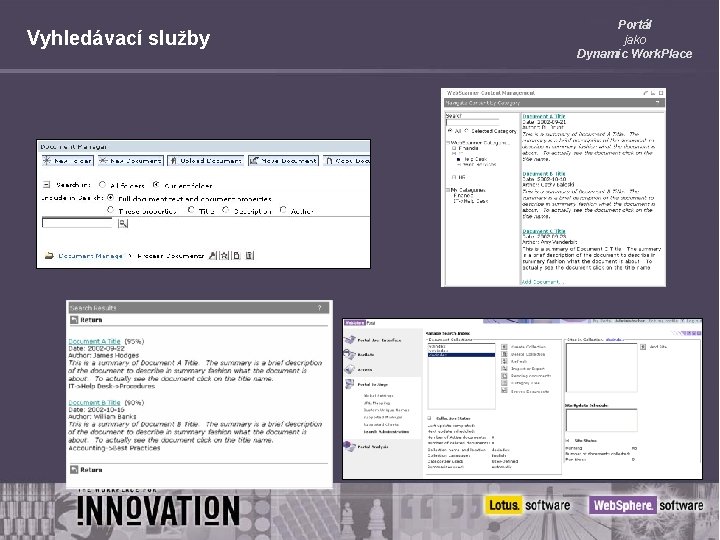Click Create Collection icon
This screenshot has height=540, width=720.
504,347
